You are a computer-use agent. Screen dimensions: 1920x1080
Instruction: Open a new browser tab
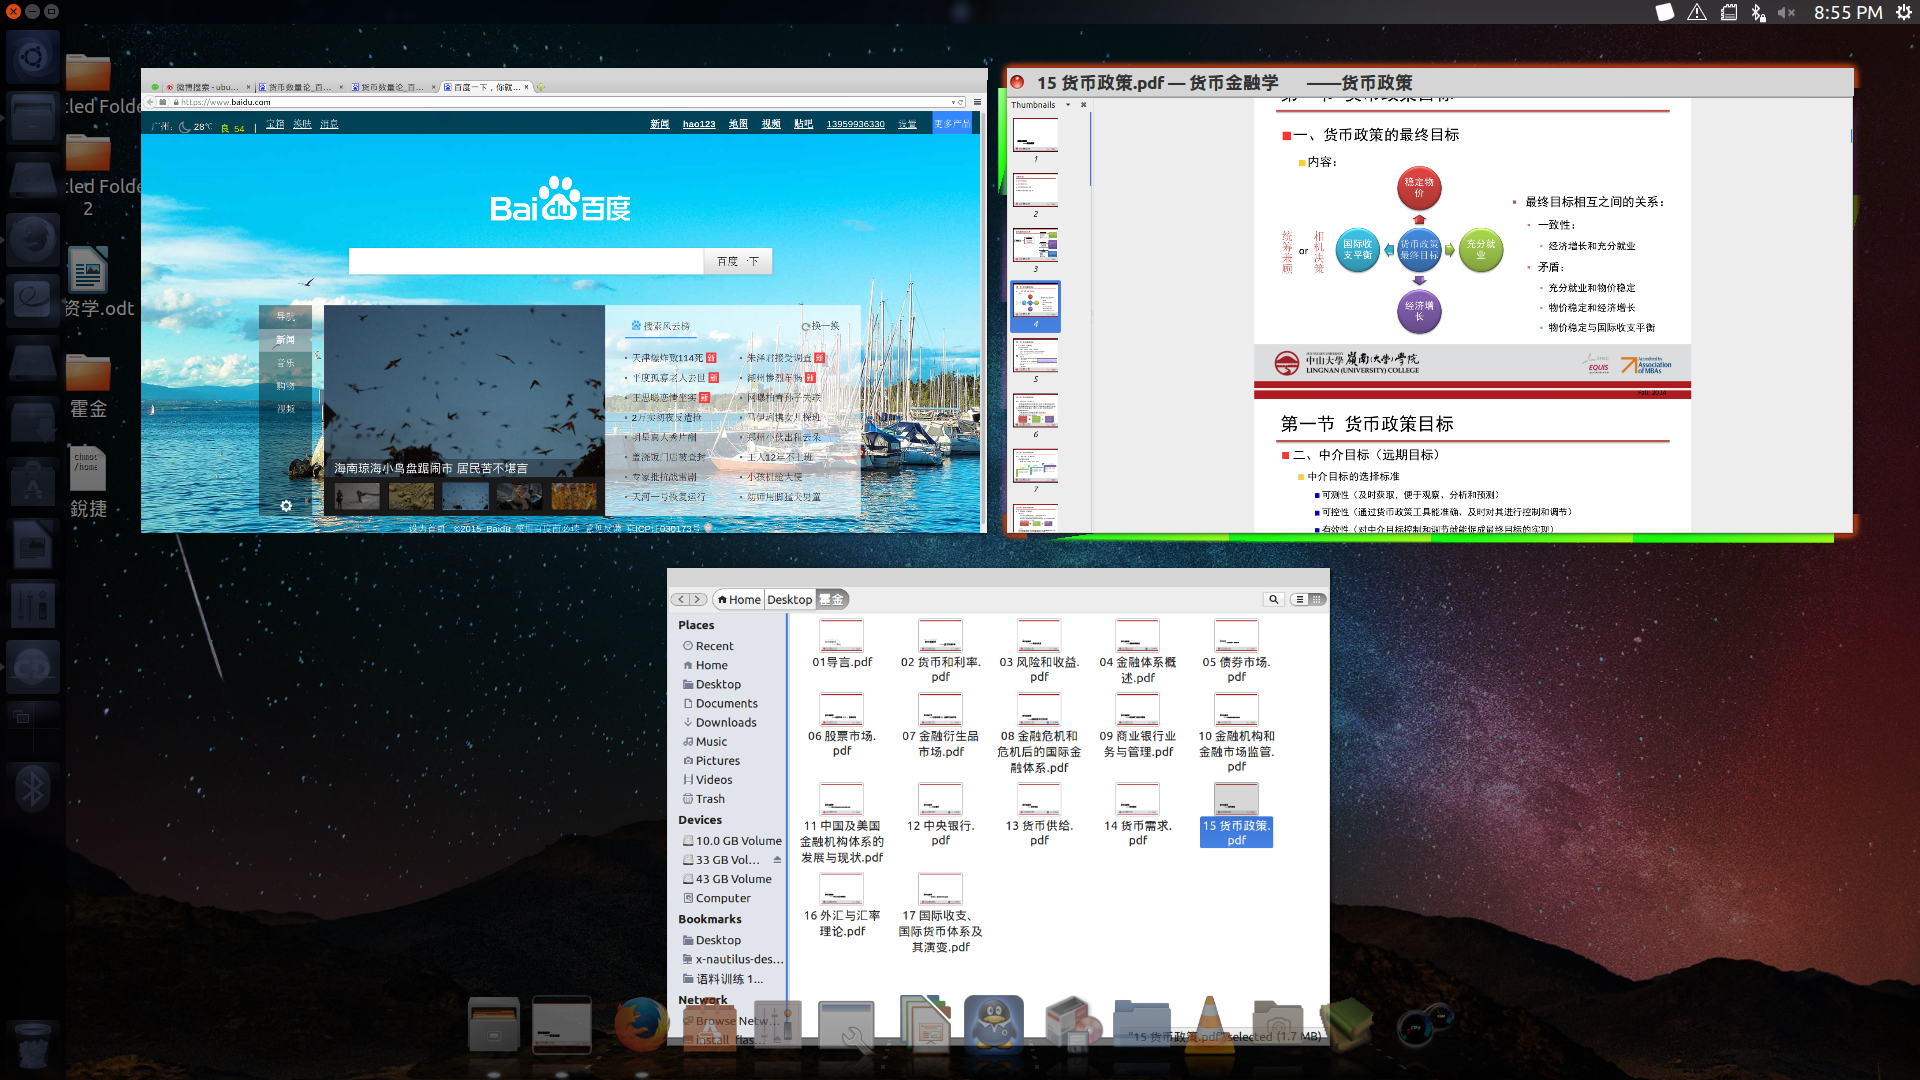pos(540,87)
